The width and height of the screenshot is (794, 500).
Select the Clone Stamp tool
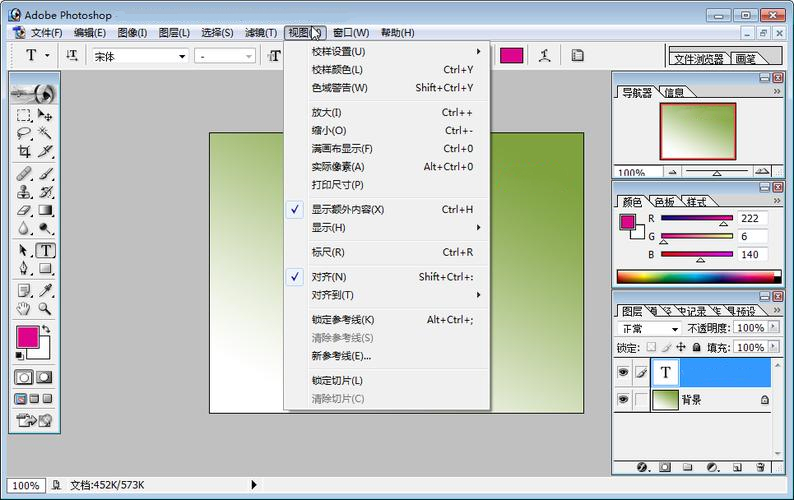(x=23, y=192)
